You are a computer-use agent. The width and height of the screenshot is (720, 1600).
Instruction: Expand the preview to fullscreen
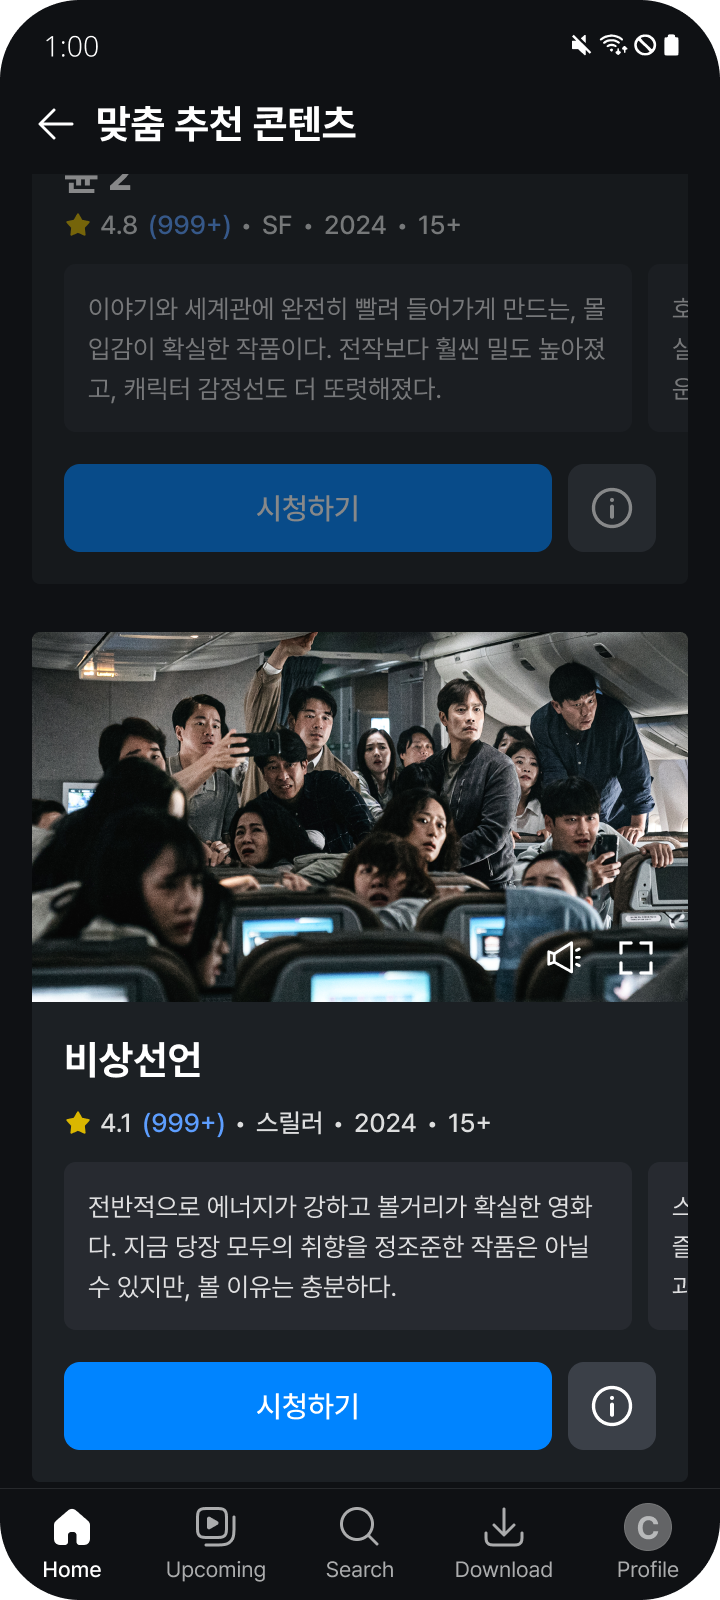click(x=636, y=957)
